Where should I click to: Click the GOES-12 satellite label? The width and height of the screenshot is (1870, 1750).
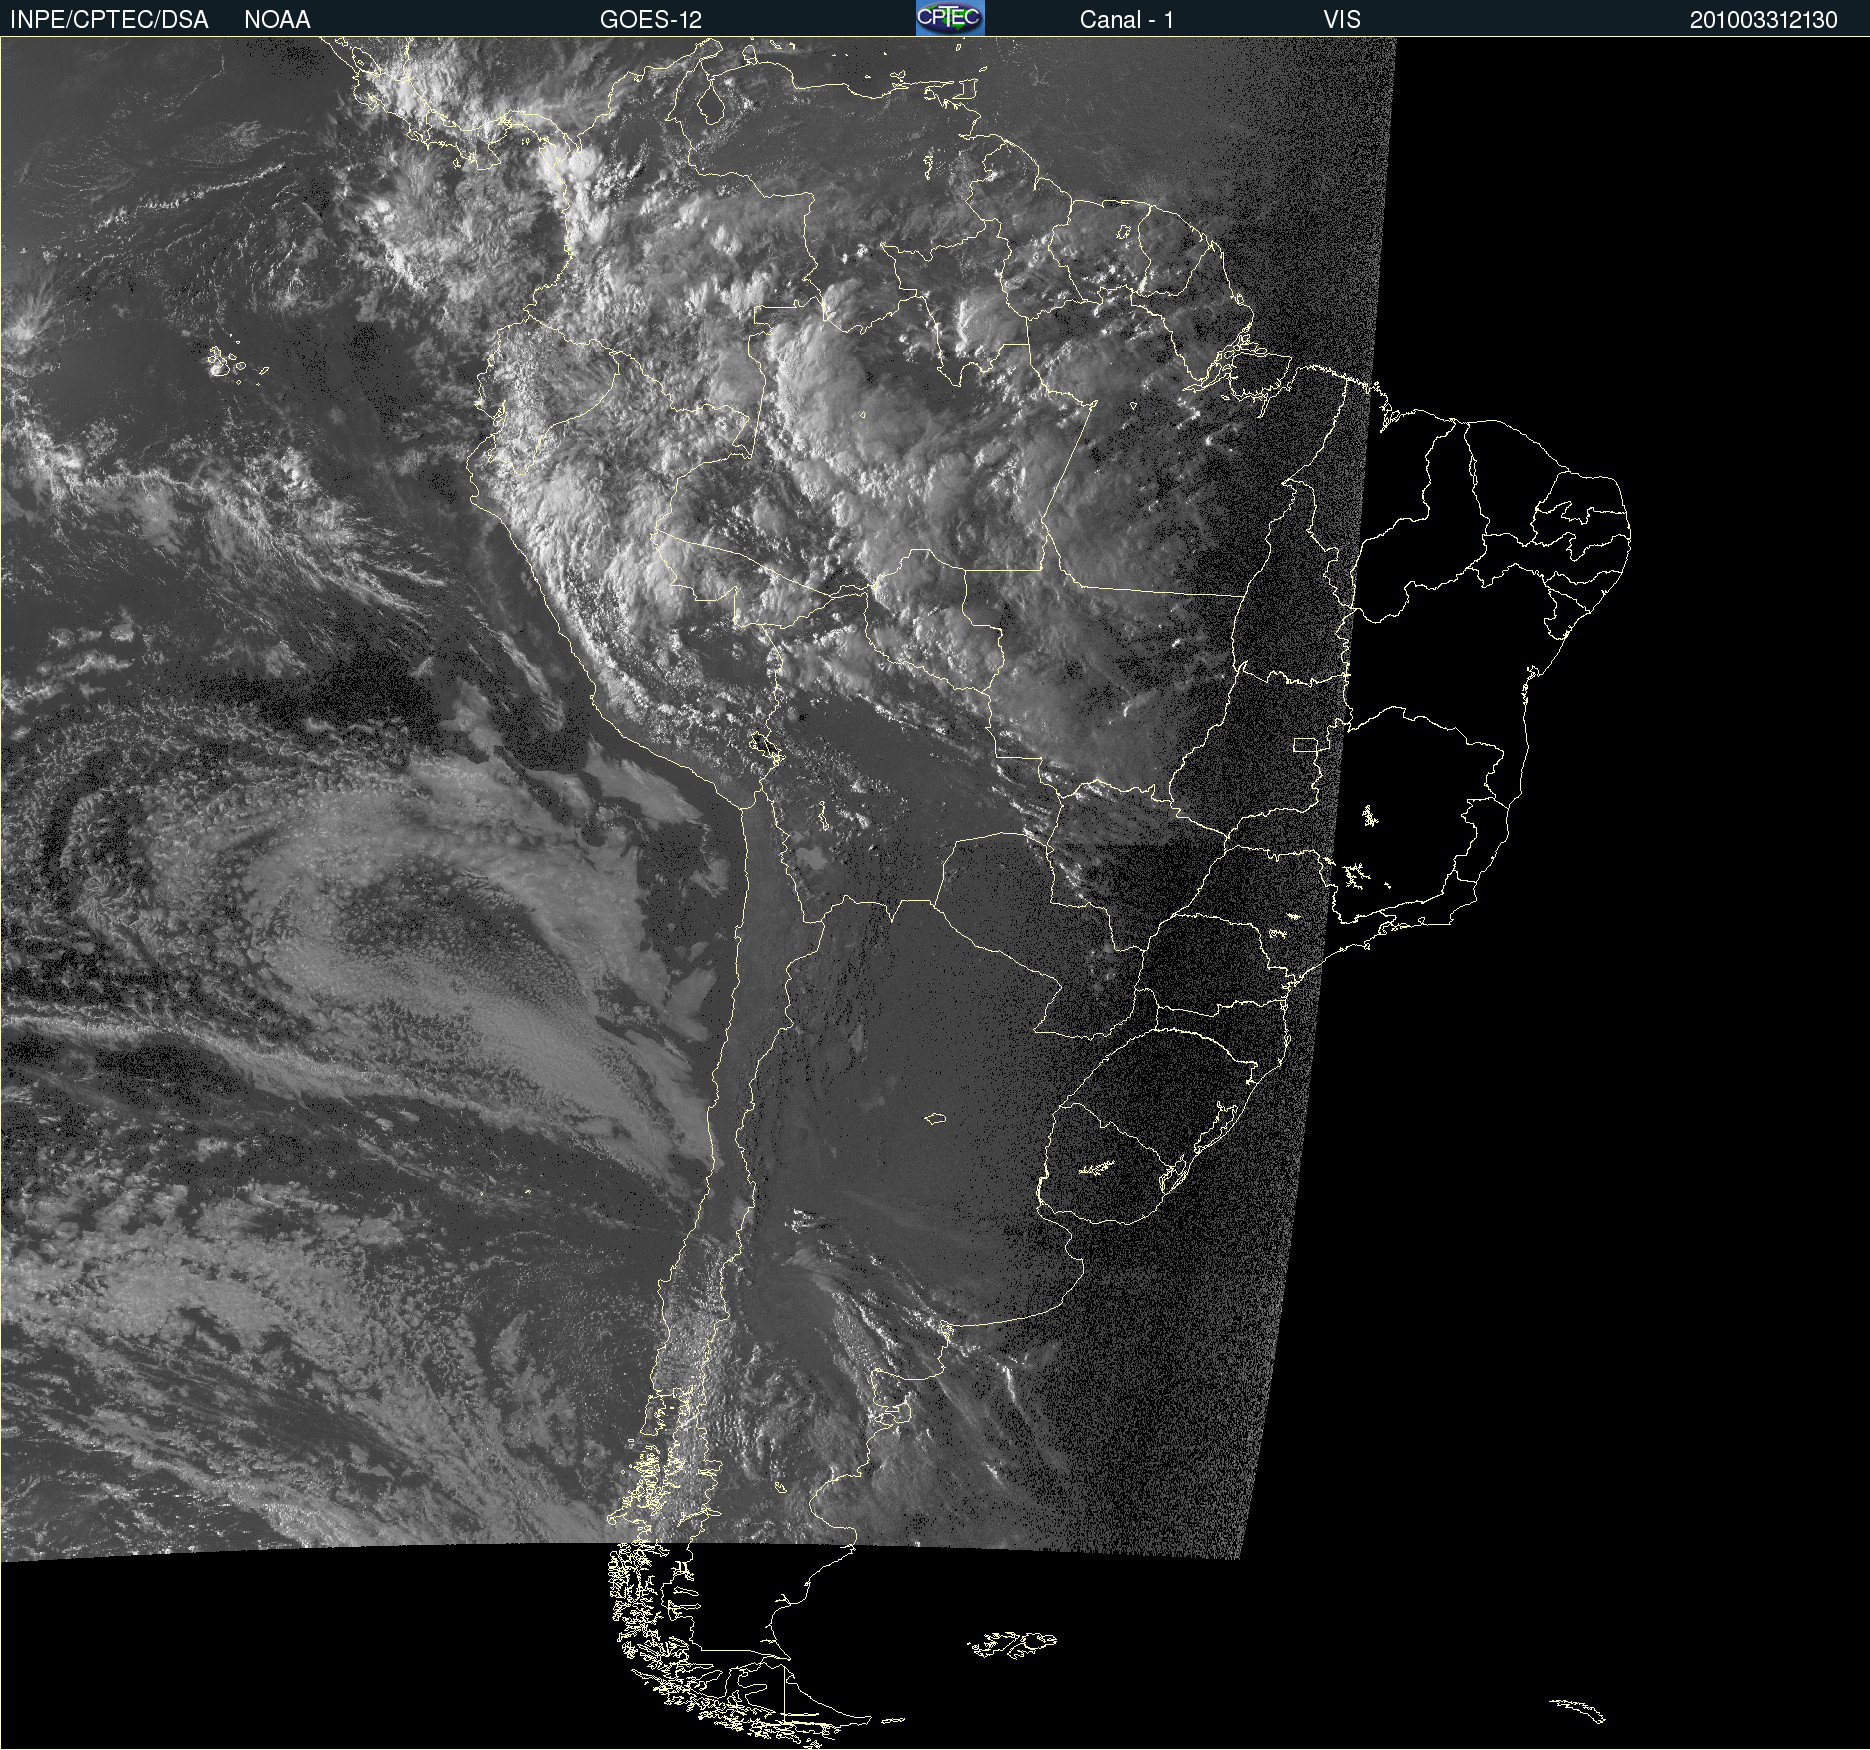tap(651, 20)
